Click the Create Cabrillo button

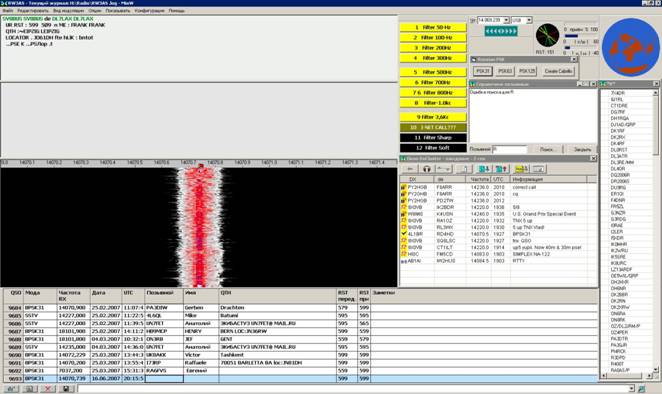coord(558,71)
